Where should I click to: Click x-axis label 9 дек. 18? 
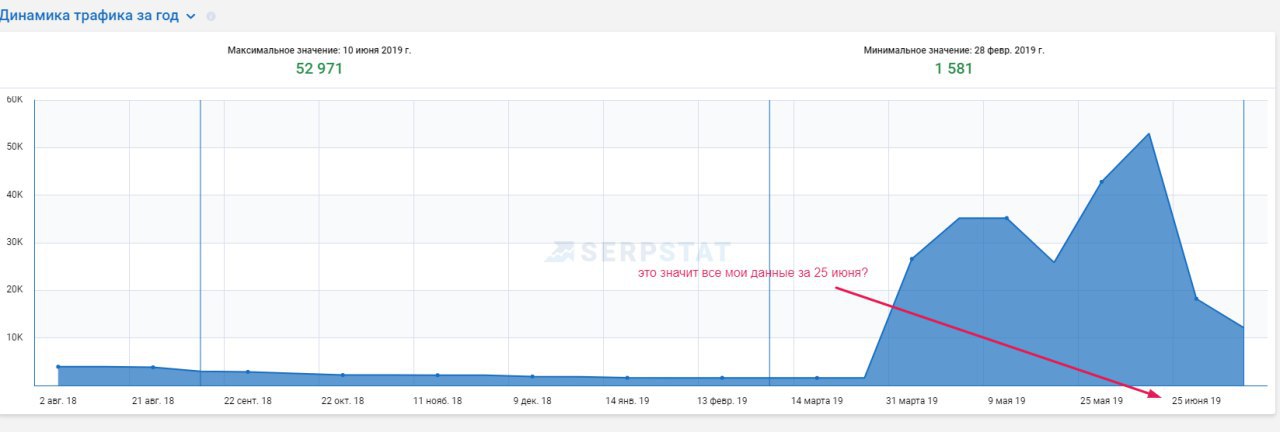tap(532, 400)
